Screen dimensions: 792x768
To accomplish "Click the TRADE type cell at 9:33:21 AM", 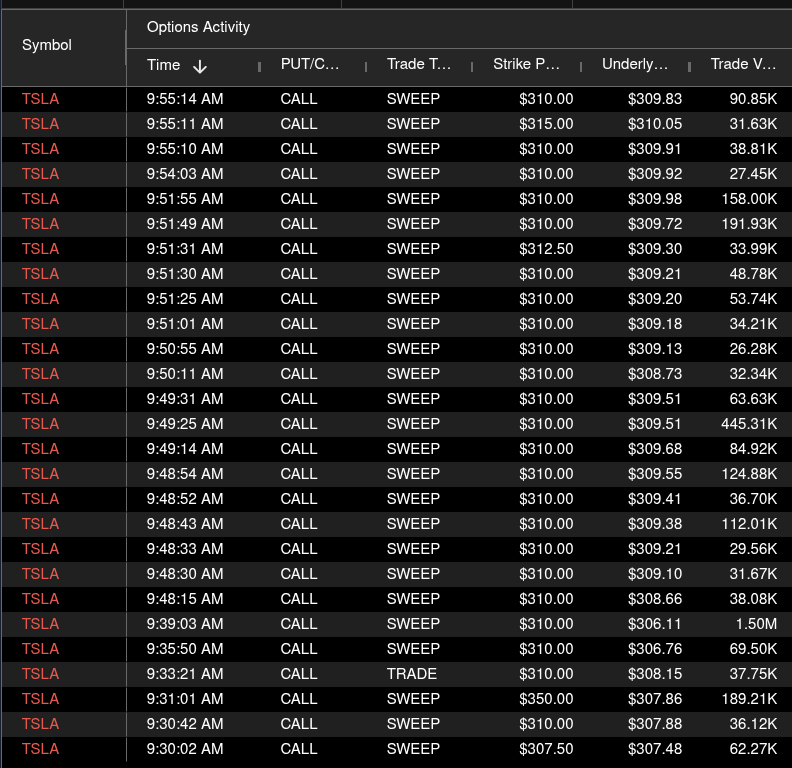I will pyautogui.click(x=412, y=674).
